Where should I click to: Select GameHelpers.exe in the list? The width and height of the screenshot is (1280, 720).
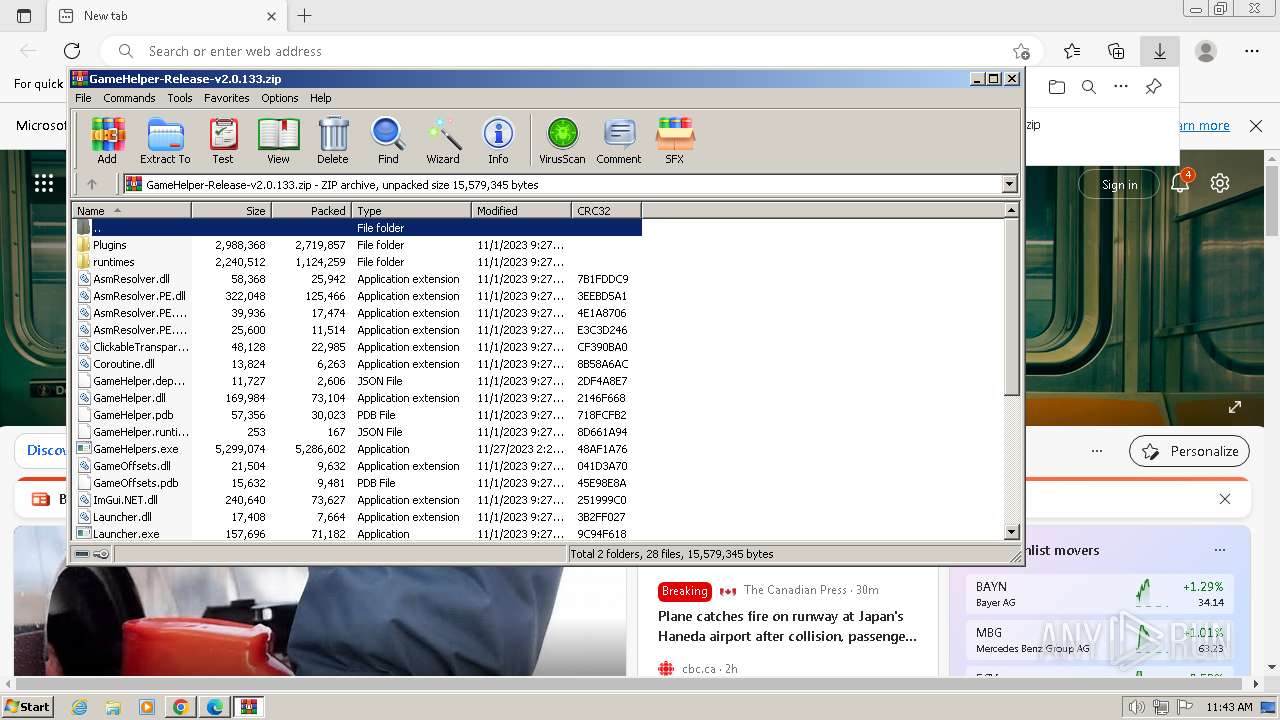point(135,449)
